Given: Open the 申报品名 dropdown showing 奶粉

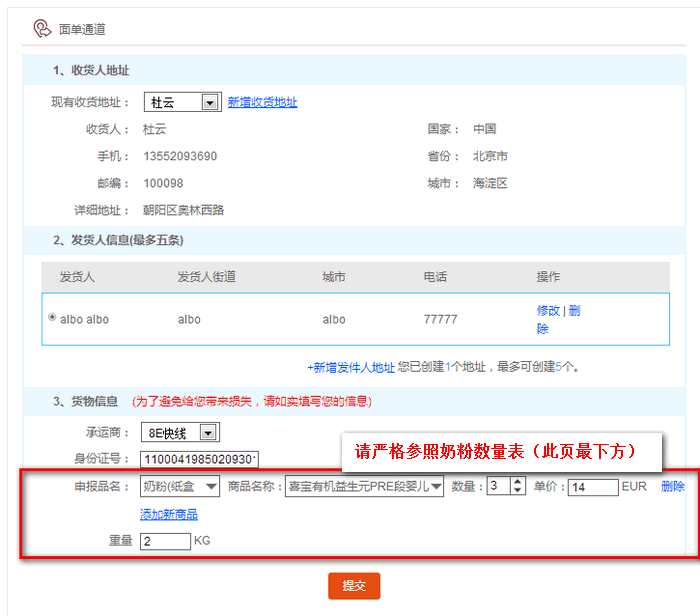Looking at the screenshot, I should click(x=210, y=487).
